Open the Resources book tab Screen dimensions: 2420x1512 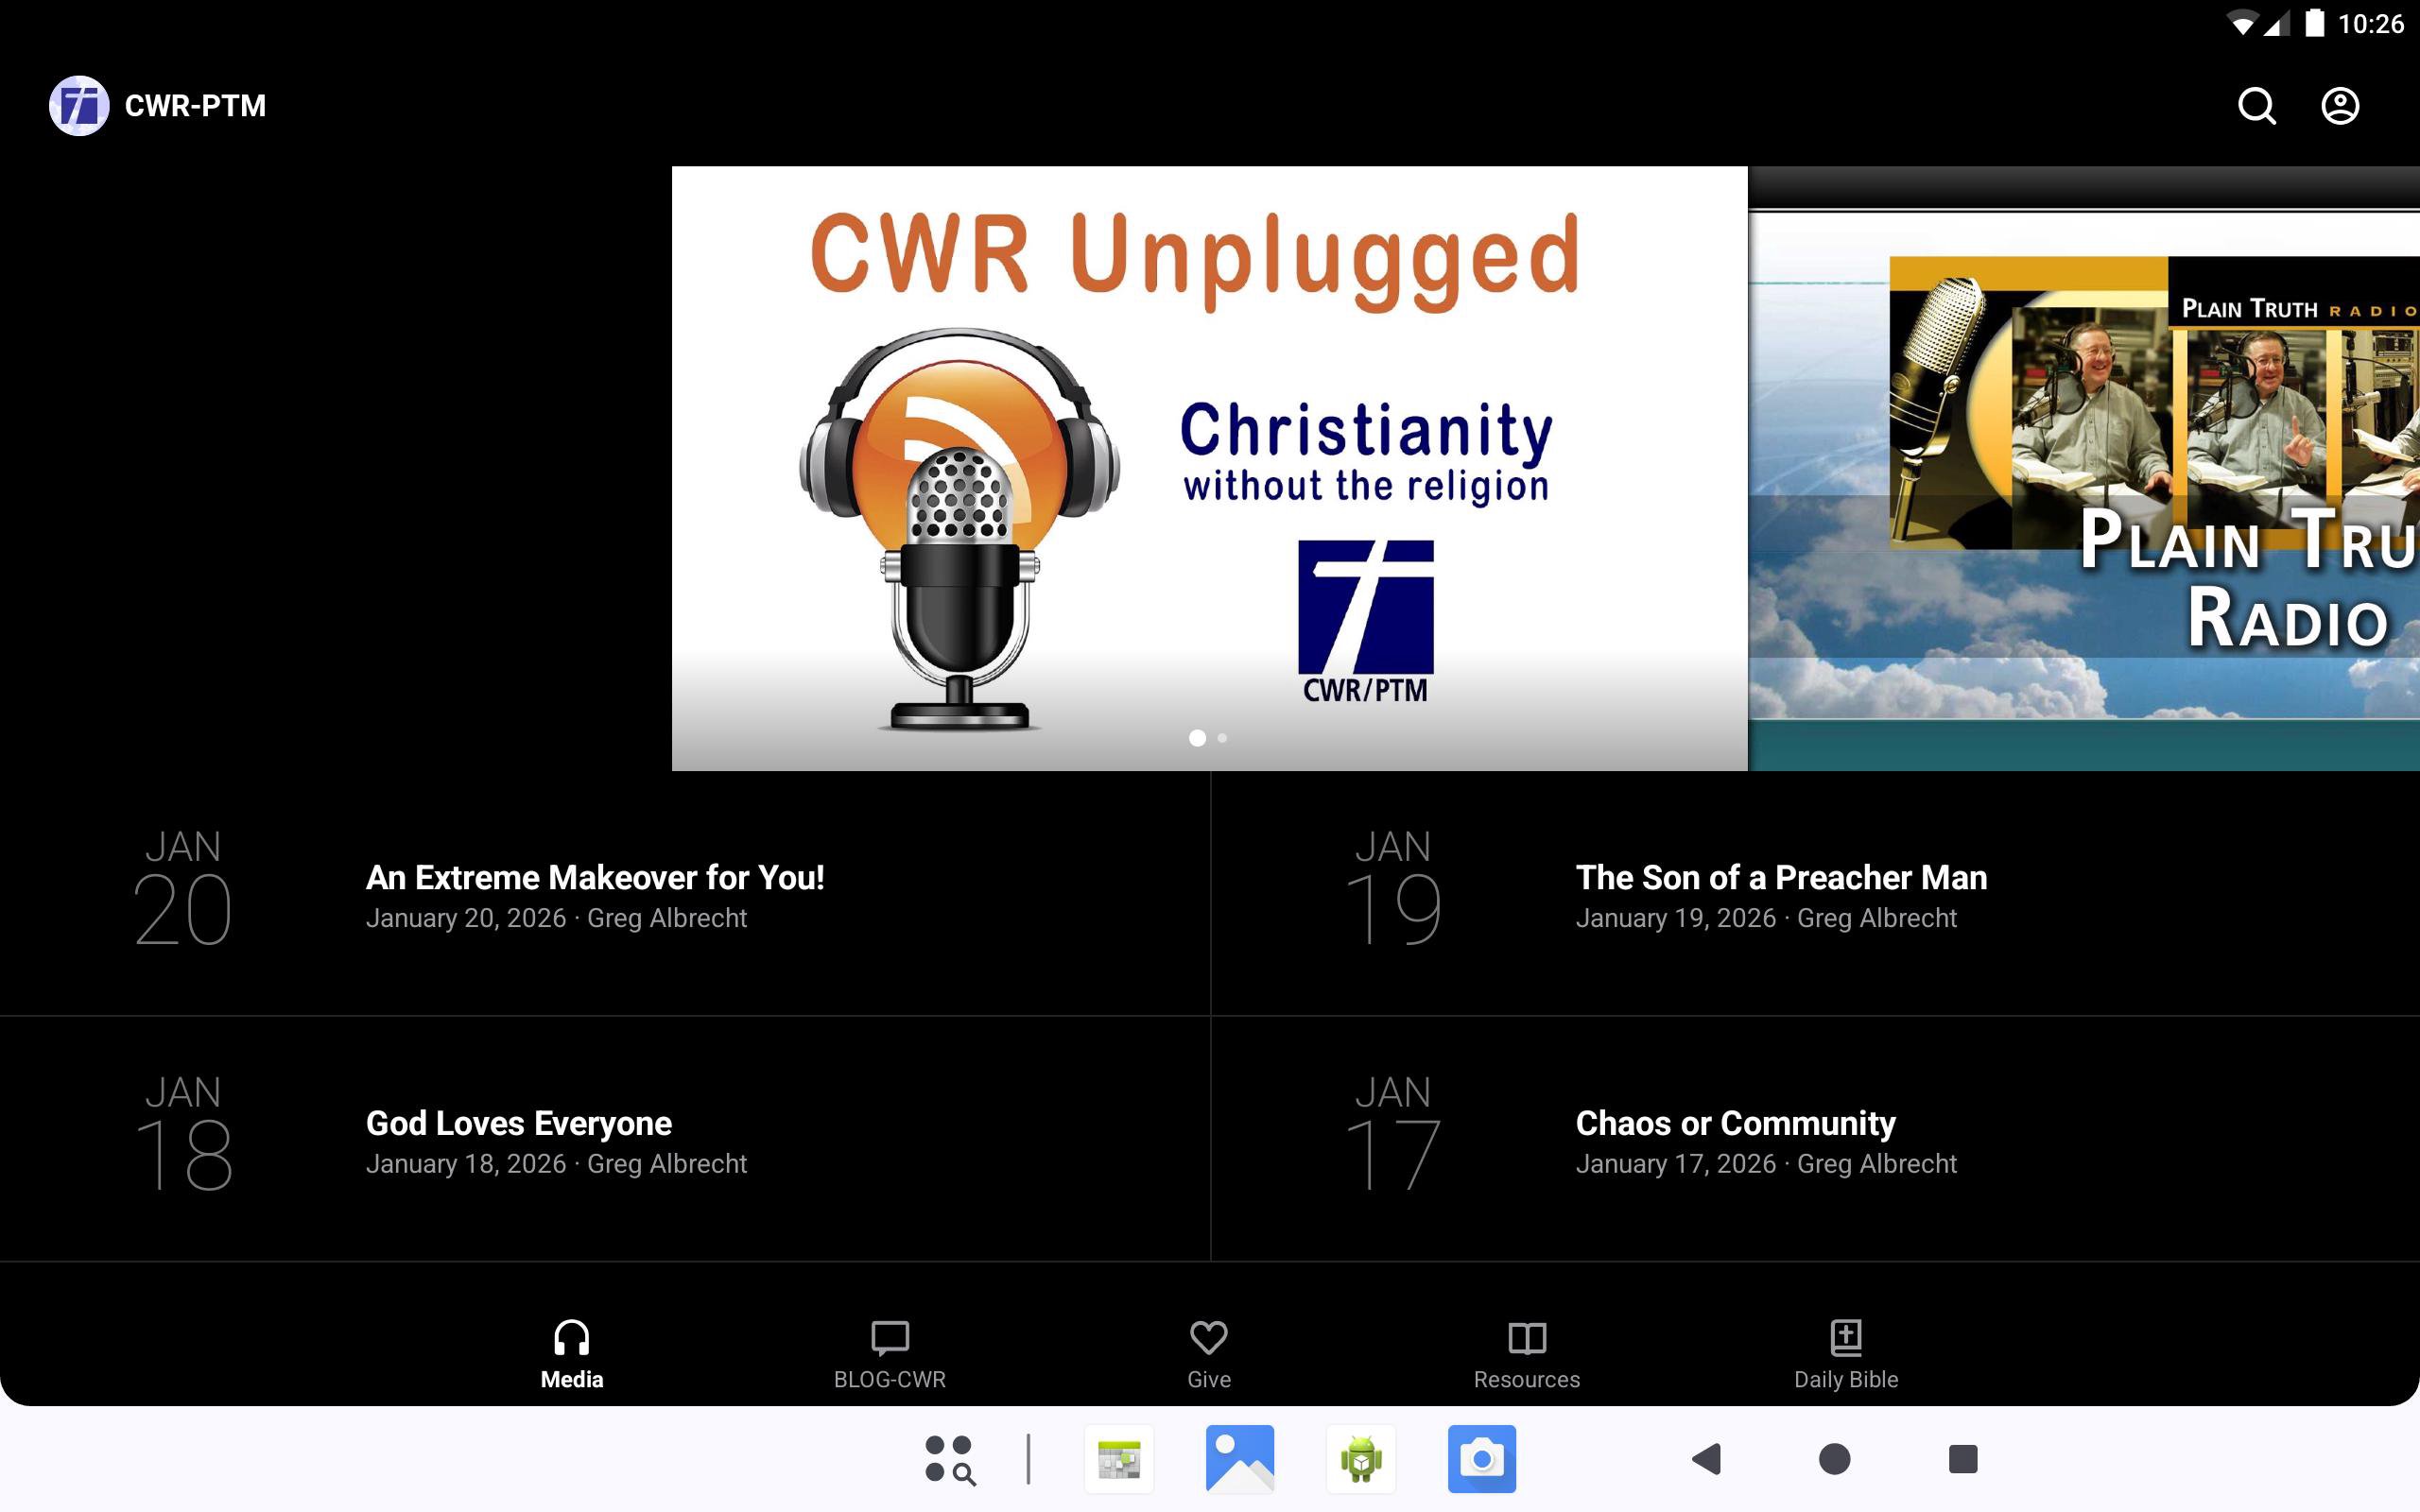[x=1526, y=1353]
